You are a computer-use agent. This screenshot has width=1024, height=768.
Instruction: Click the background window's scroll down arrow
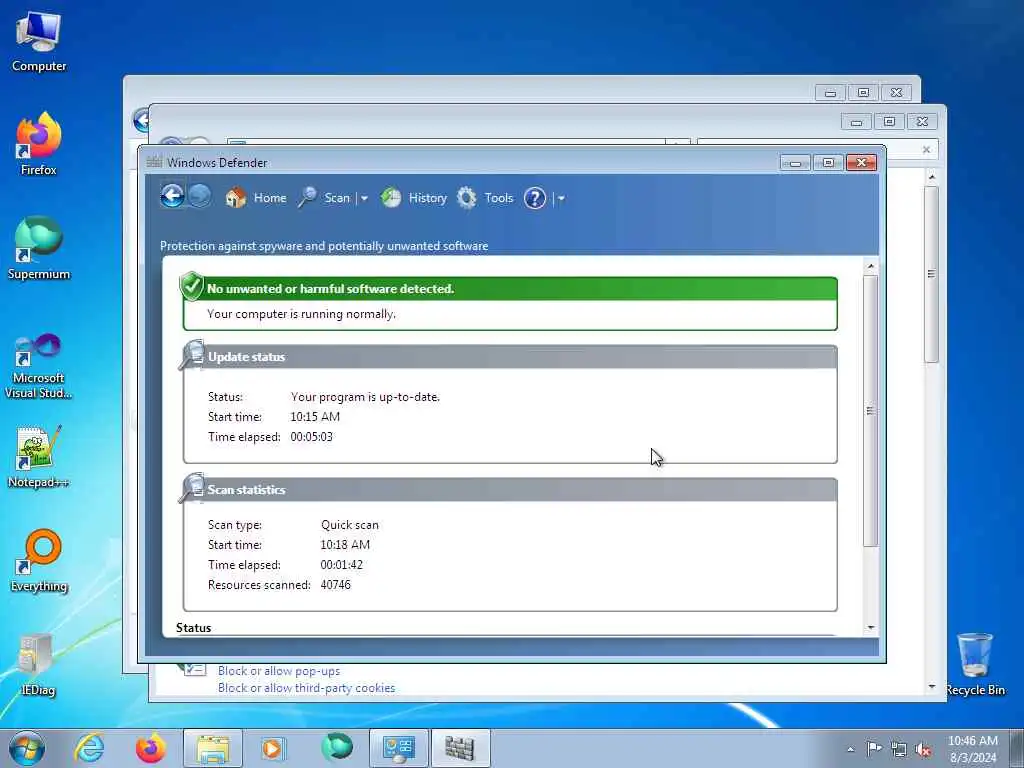click(x=932, y=687)
